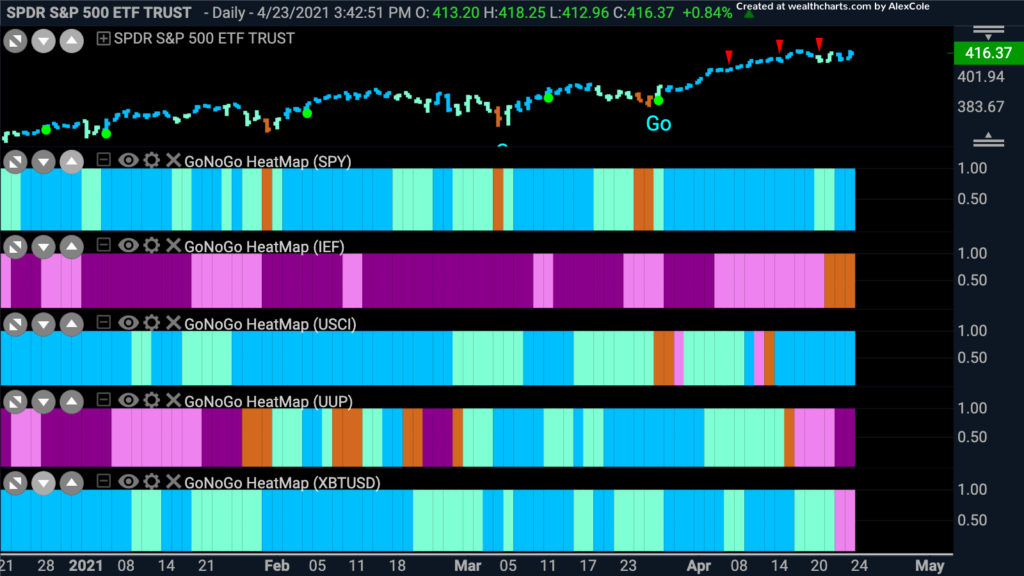Screen dimensions: 1024x576
Task: Collapse the GoNoGo HeatMap (SPY) indicator
Action: [103, 159]
